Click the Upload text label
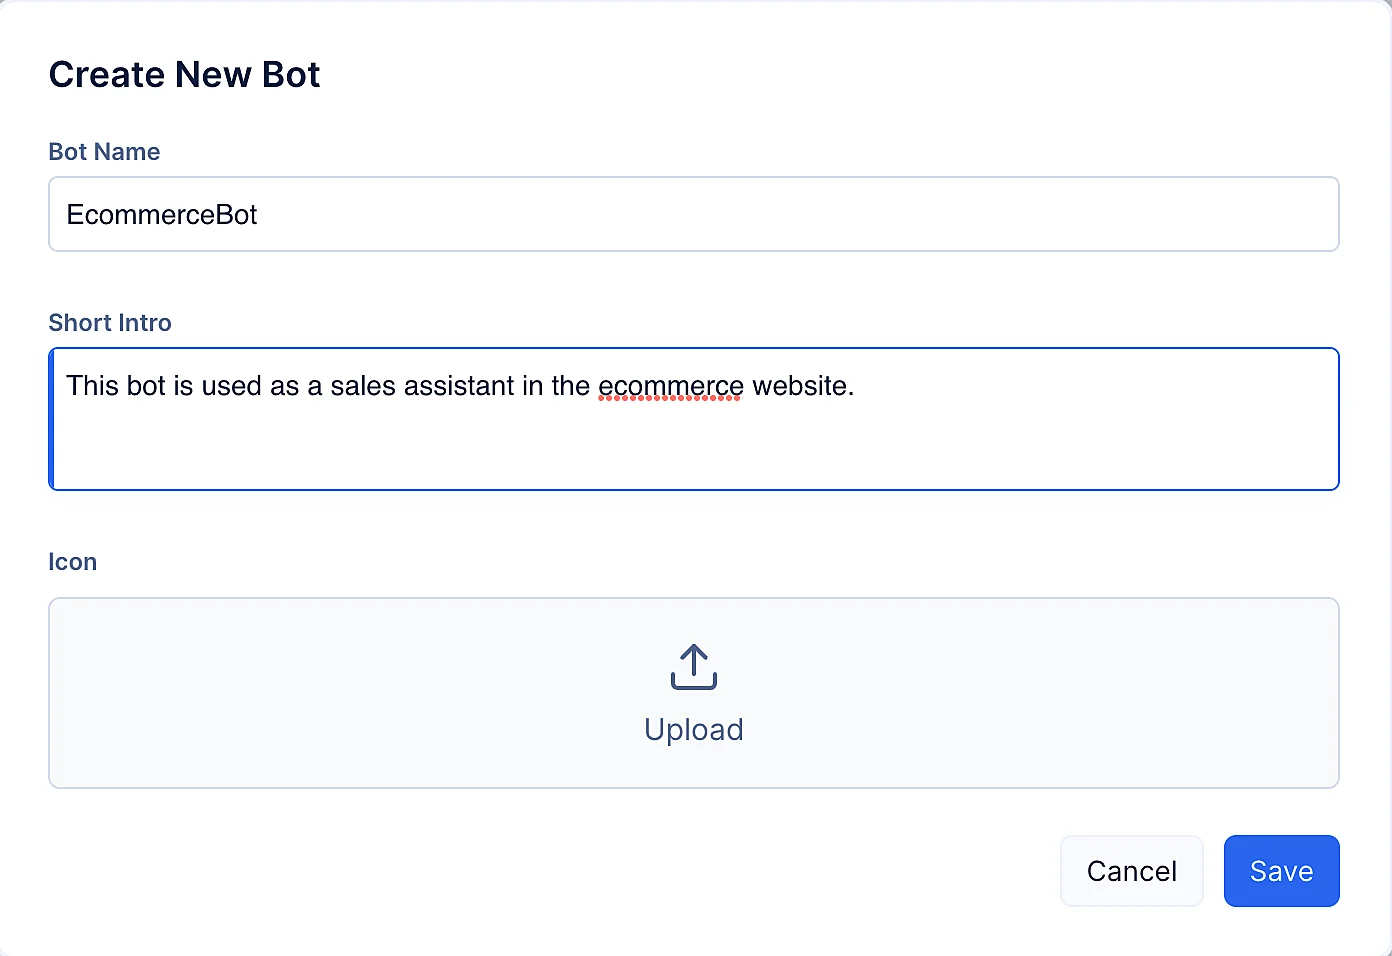Screen dimensions: 1392x956 tap(694, 730)
